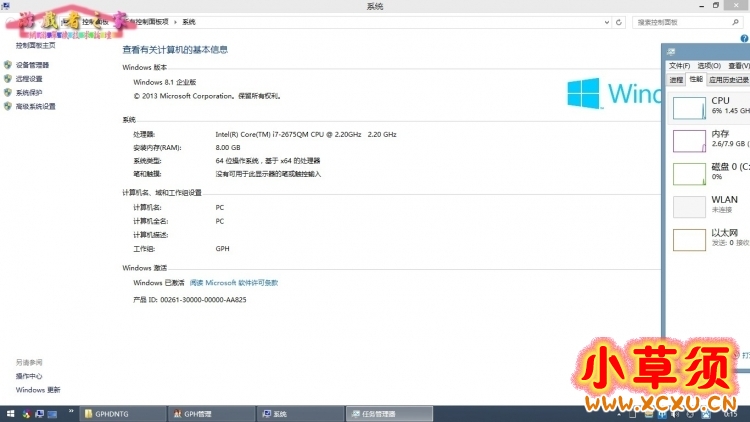Switch to 性能 tab in Task Manager
The image size is (750, 422).
click(696, 79)
